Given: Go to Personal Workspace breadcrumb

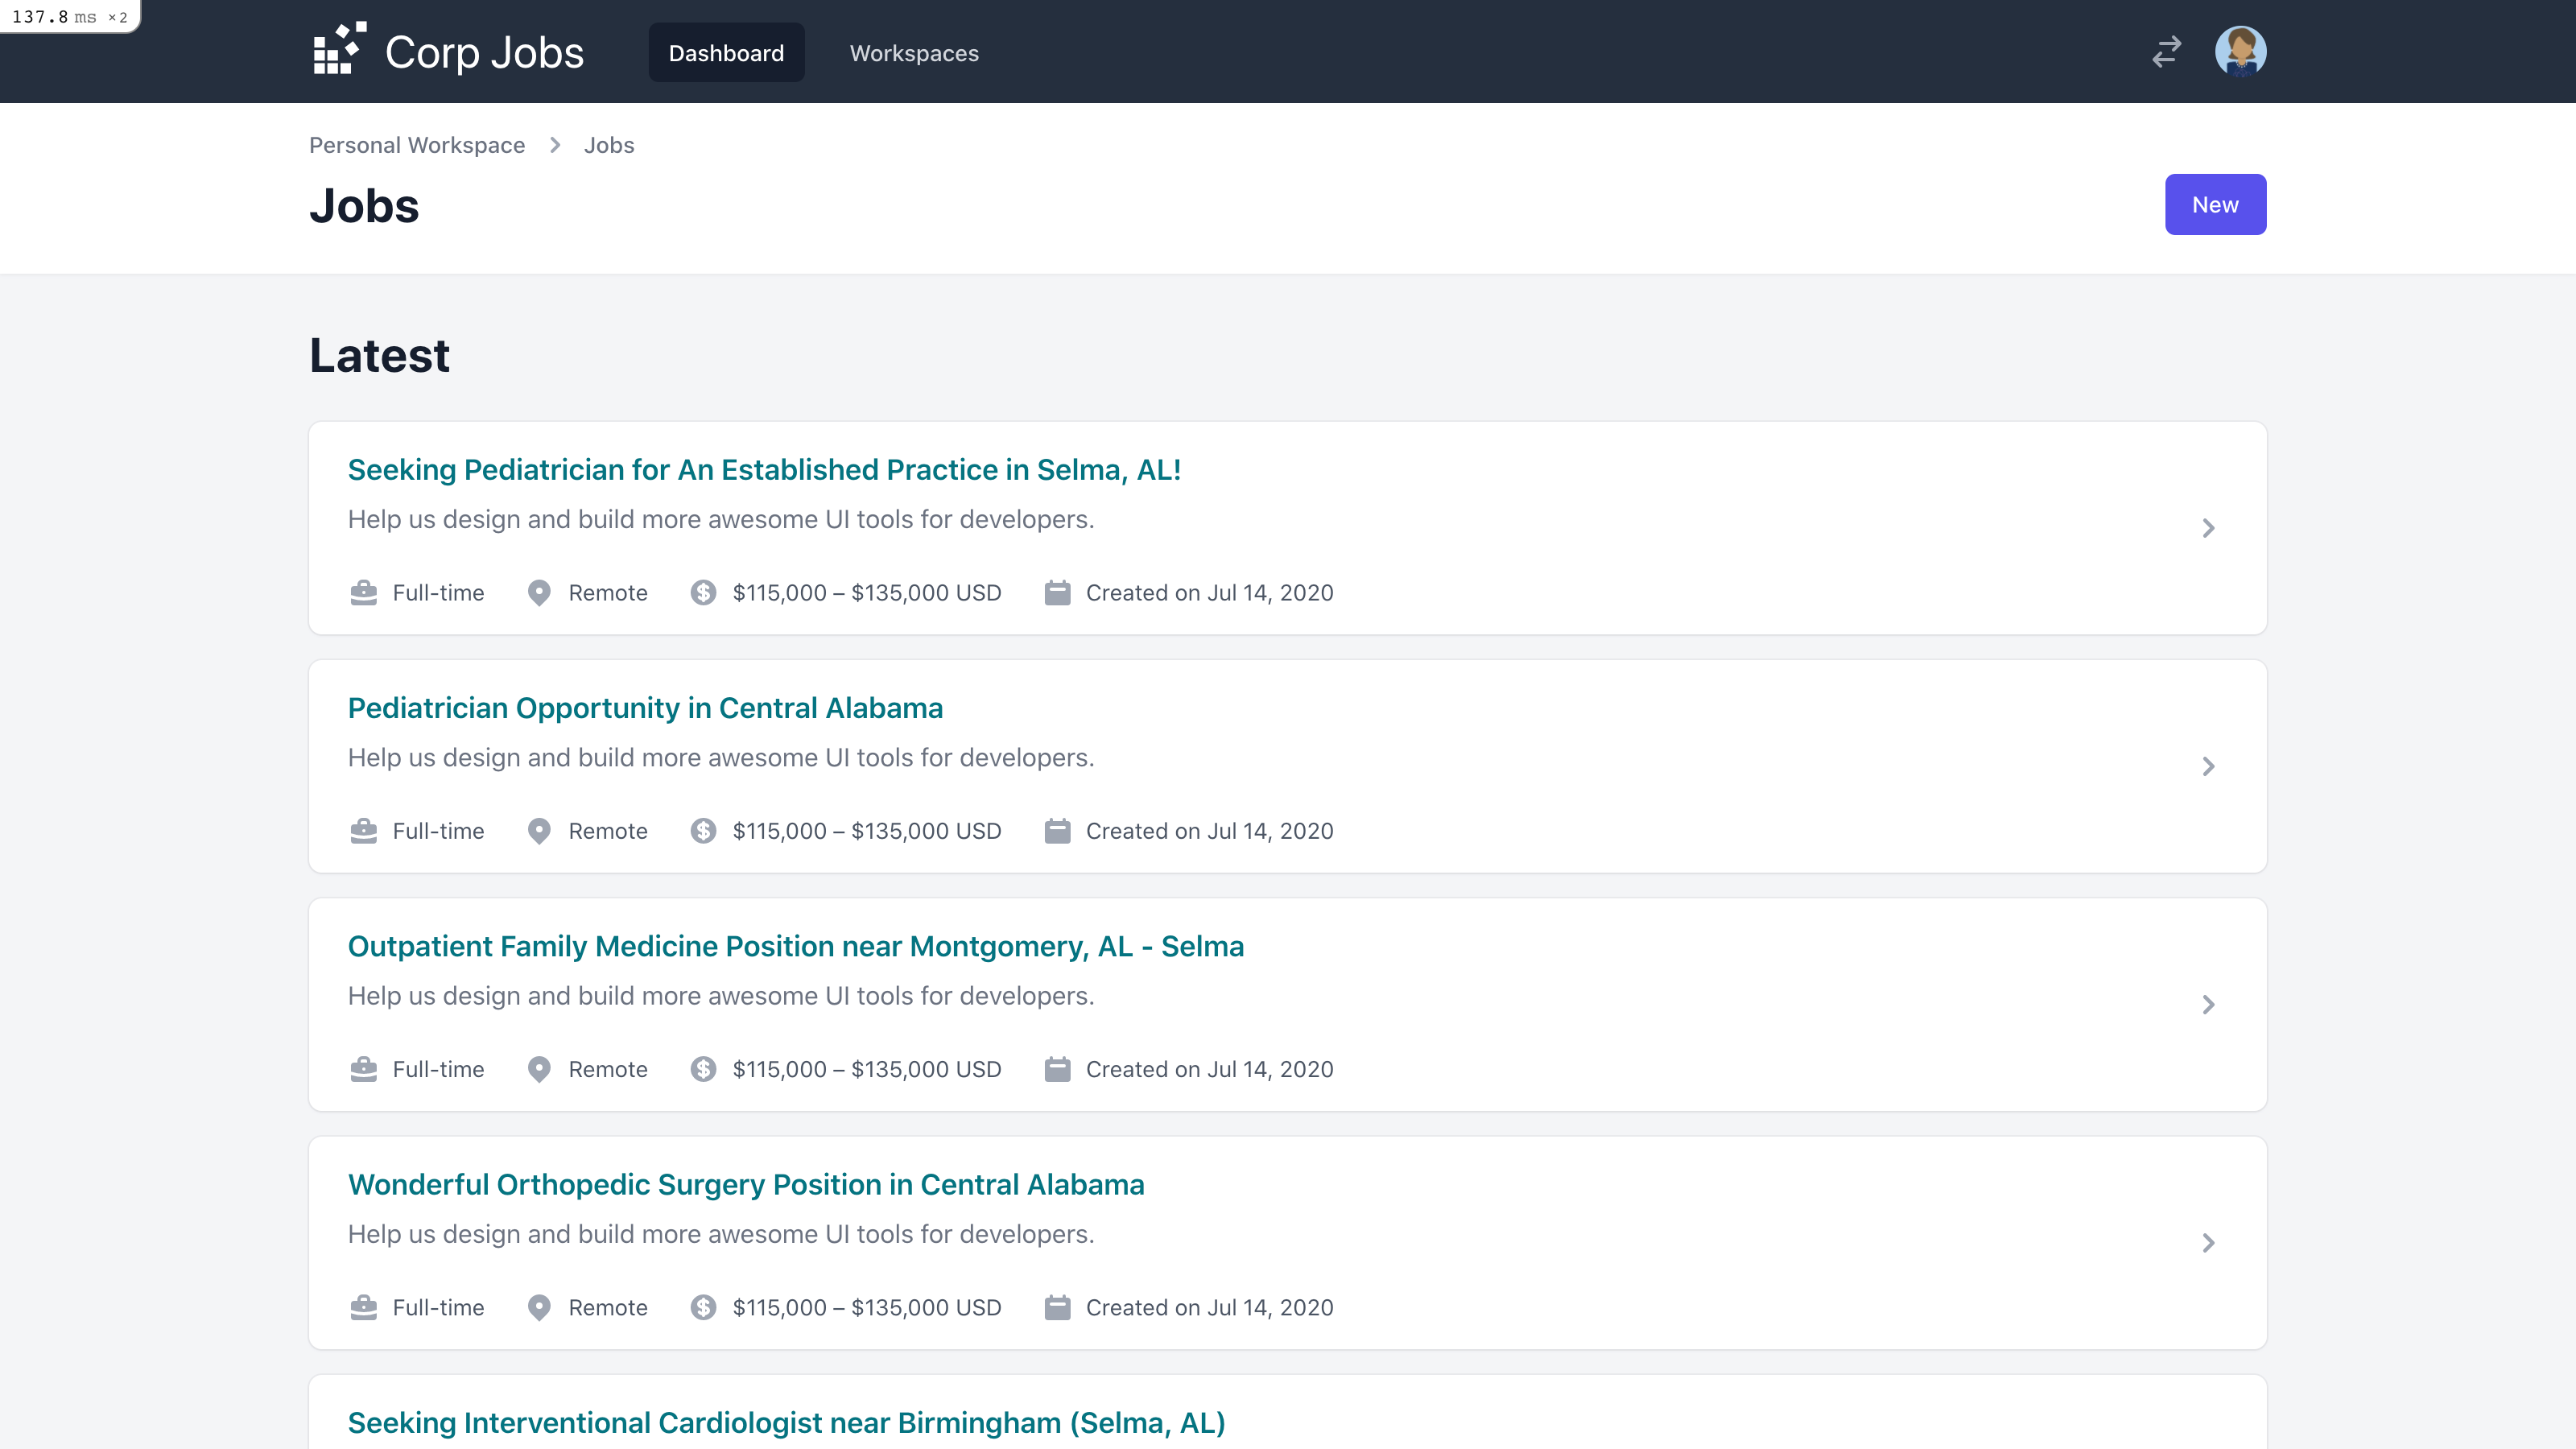Looking at the screenshot, I should point(416,145).
